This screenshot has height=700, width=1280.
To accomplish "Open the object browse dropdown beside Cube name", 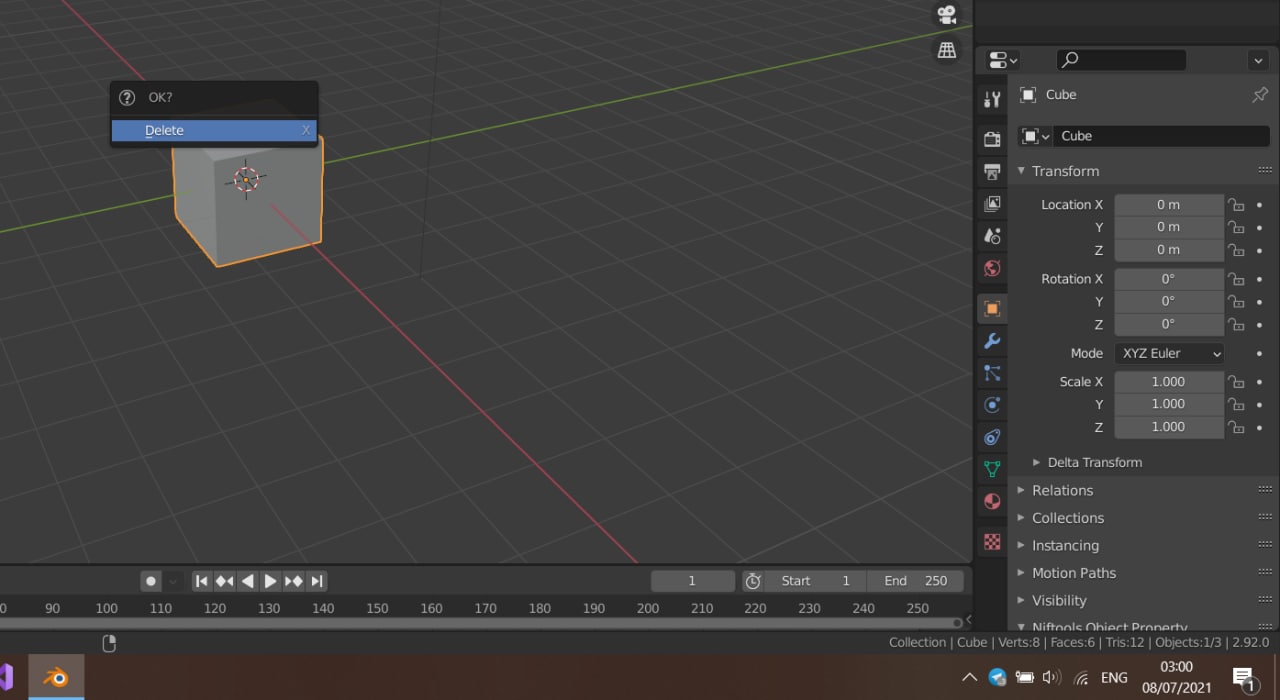I will tap(1034, 136).
